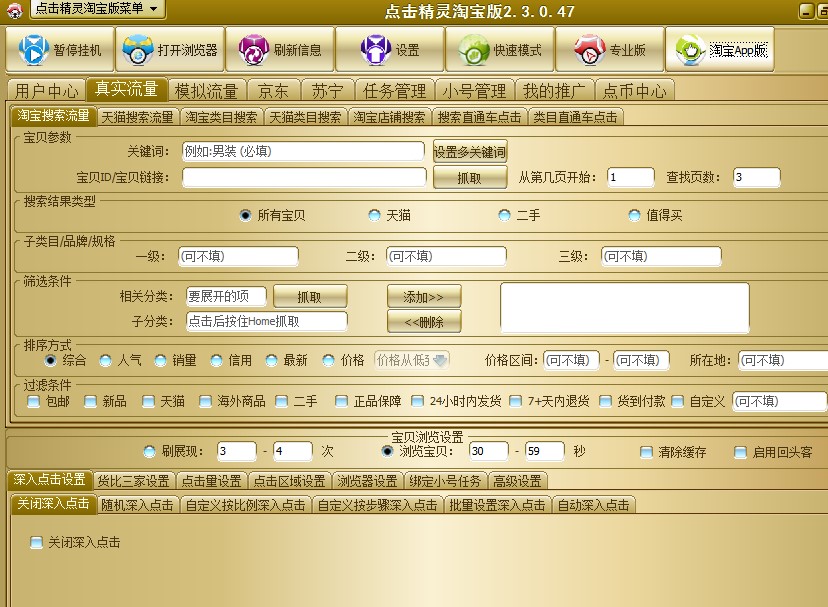Click the 刷新信息 refresh icon
The height and width of the screenshot is (607, 828).
click(x=253, y=50)
